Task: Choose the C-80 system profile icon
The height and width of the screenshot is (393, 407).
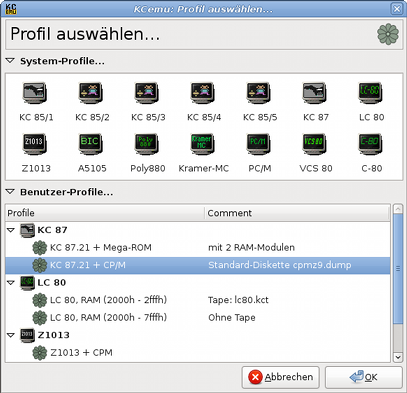Action: click(371, 144)
